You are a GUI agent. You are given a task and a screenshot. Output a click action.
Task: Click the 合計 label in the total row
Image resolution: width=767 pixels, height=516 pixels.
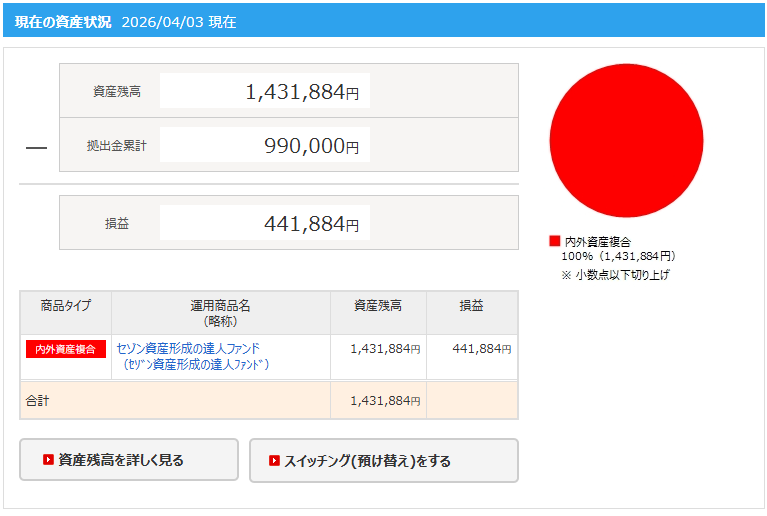point(37,400)
